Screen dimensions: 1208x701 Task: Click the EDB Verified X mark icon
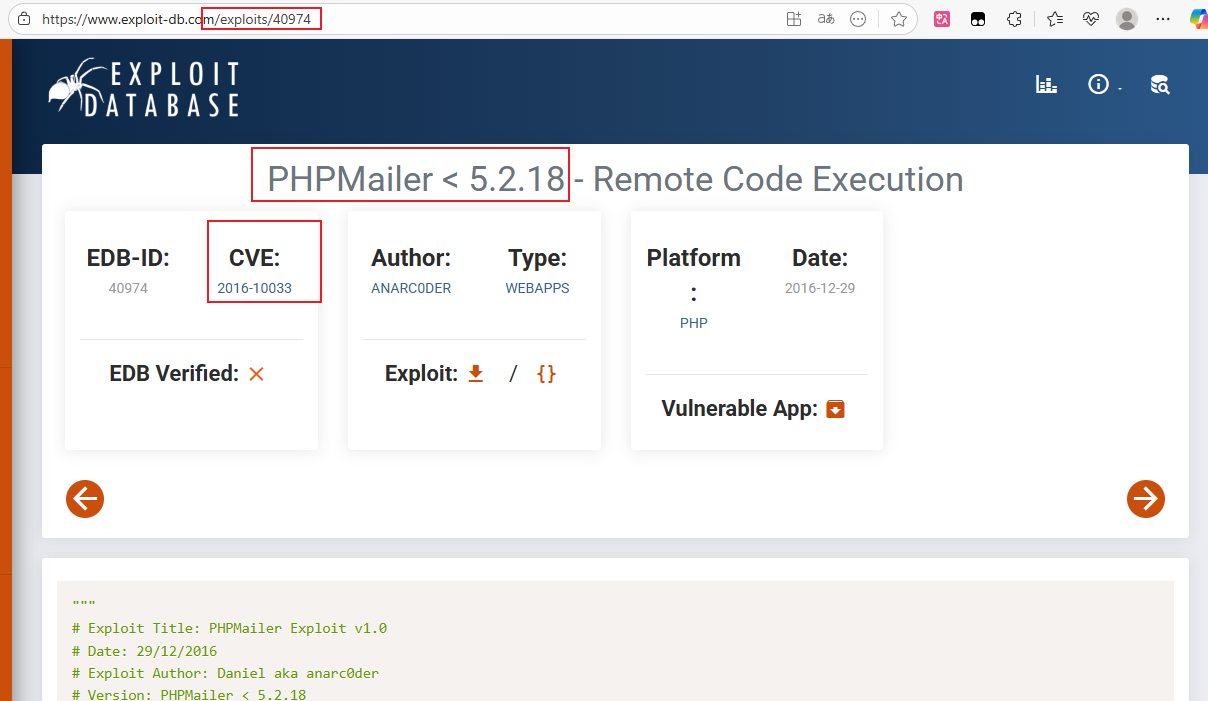click(256, 374)
